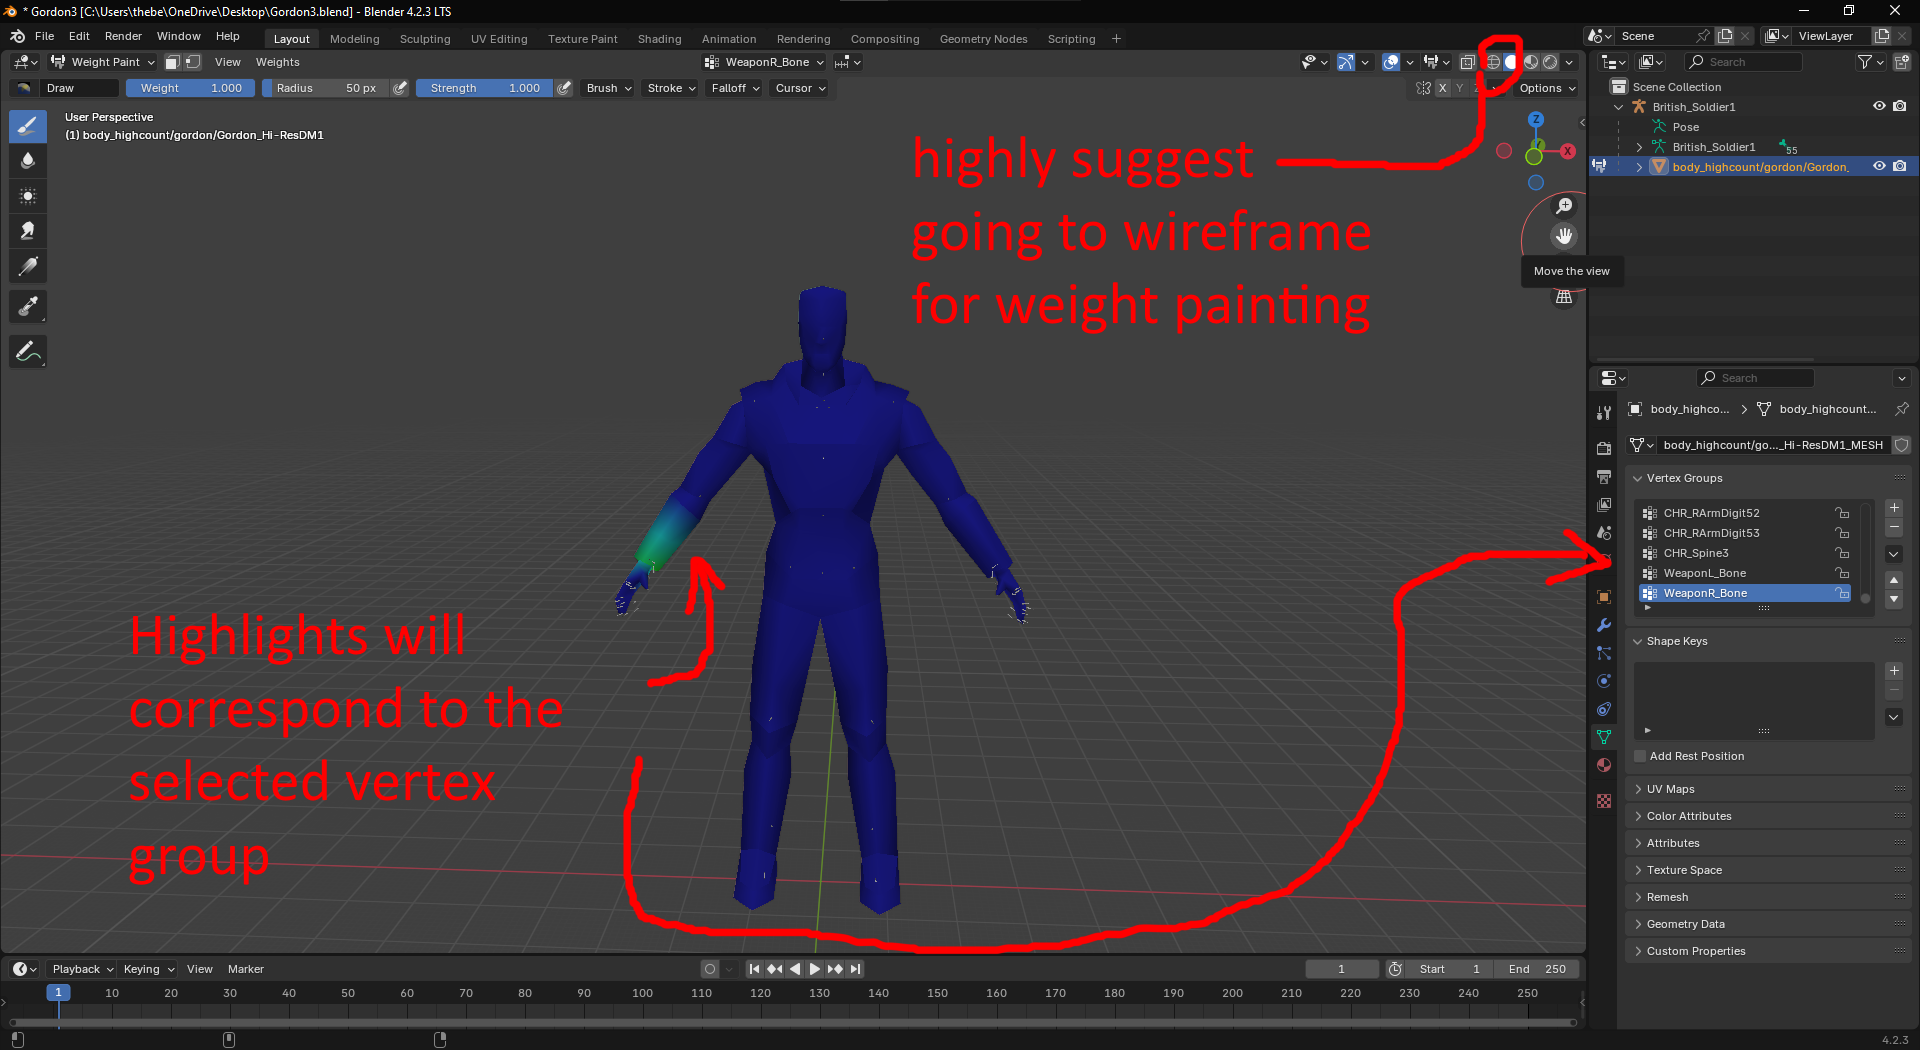The height and width of the screenshot is (1050, 1920).
Task: Choose the Annotate tool in the toolbar
Action: pos(28,351)
